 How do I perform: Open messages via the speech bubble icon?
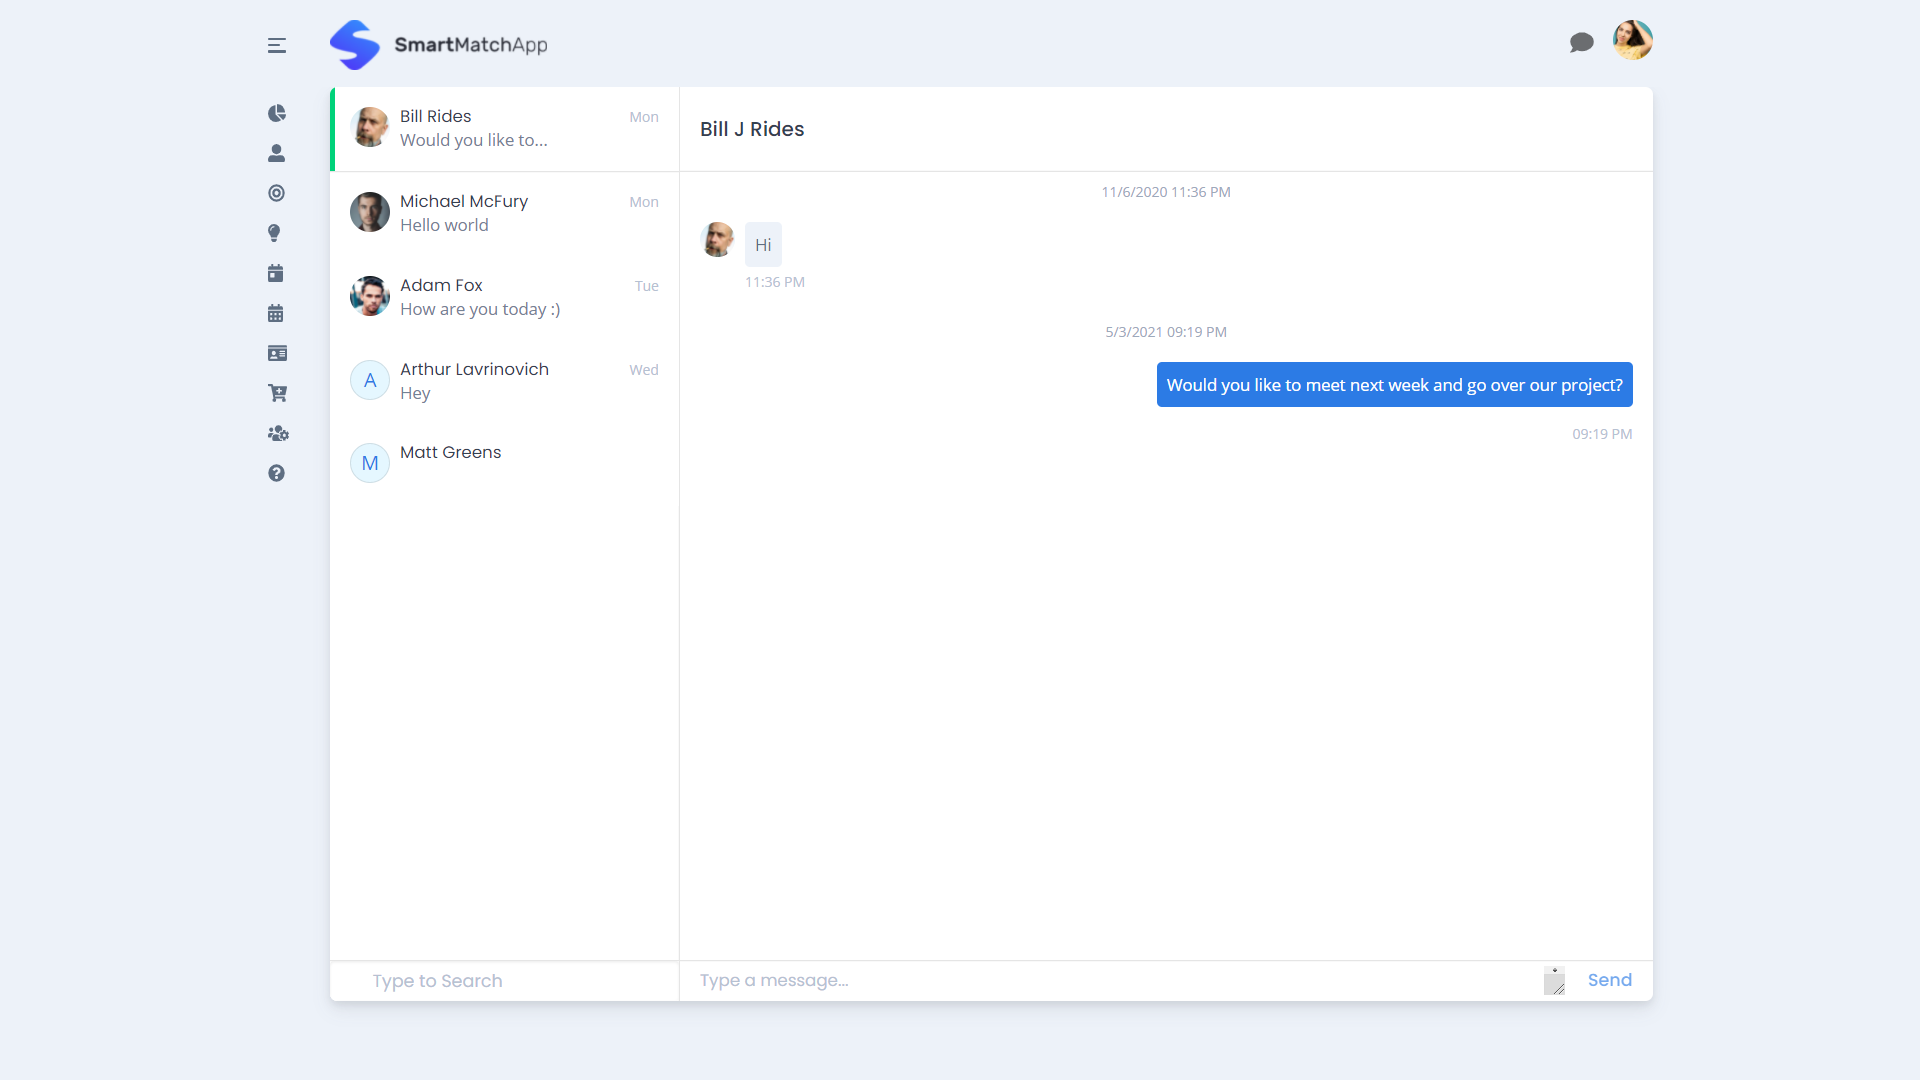tap(1582, 43)
